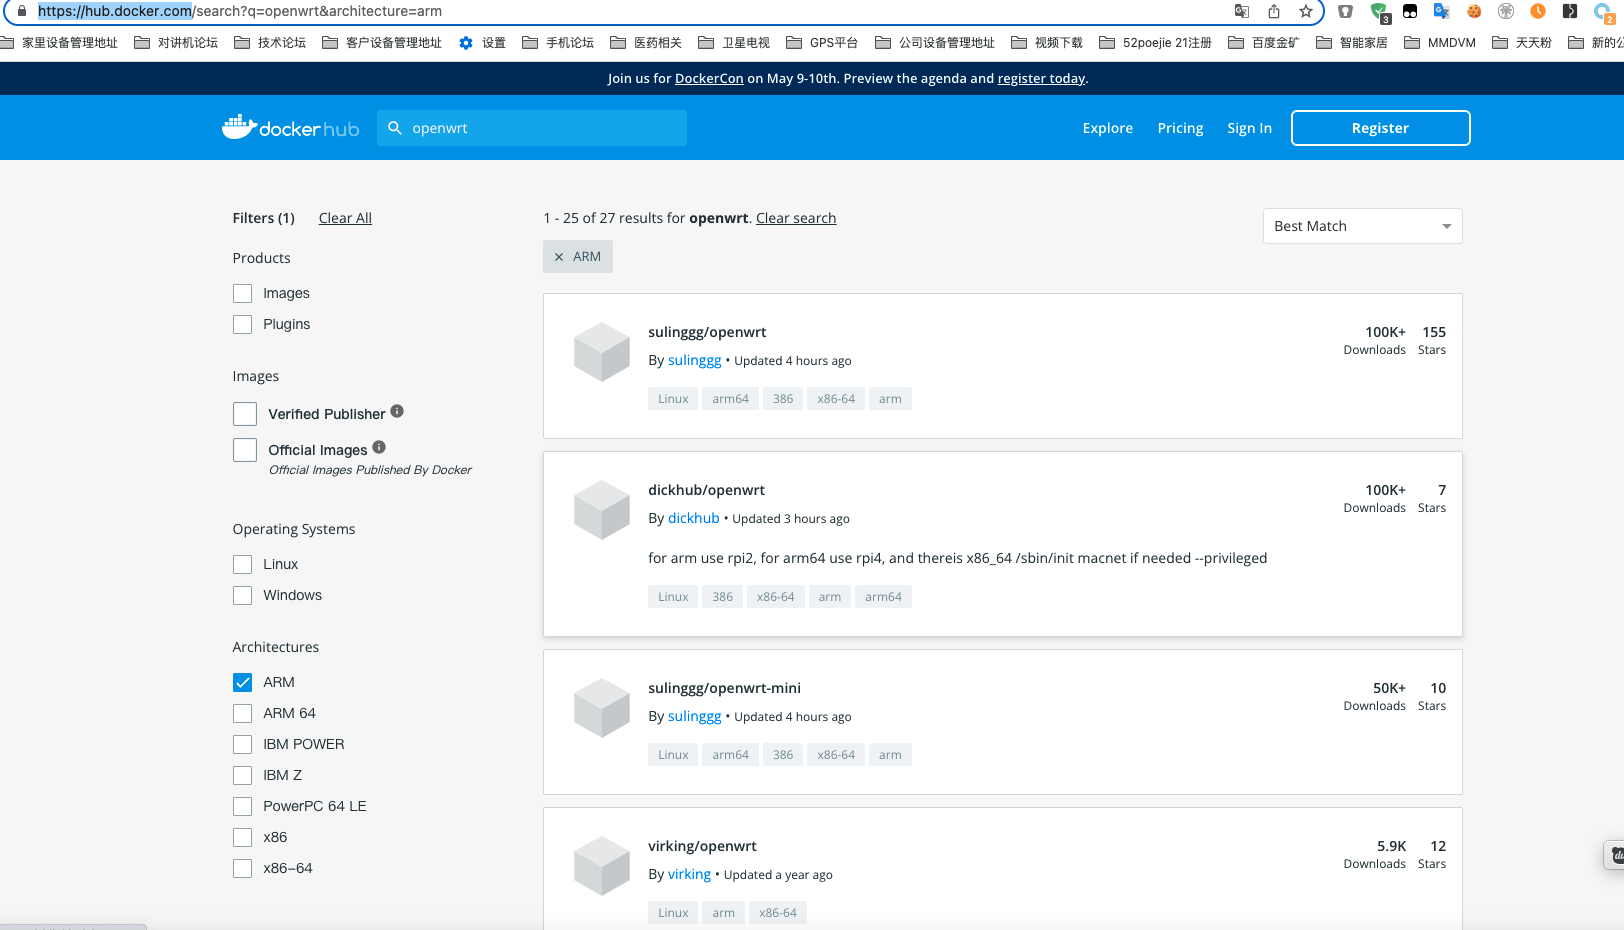1624x930 pixels.
Task: Click the register today banner link
Action: point(1041,78)
